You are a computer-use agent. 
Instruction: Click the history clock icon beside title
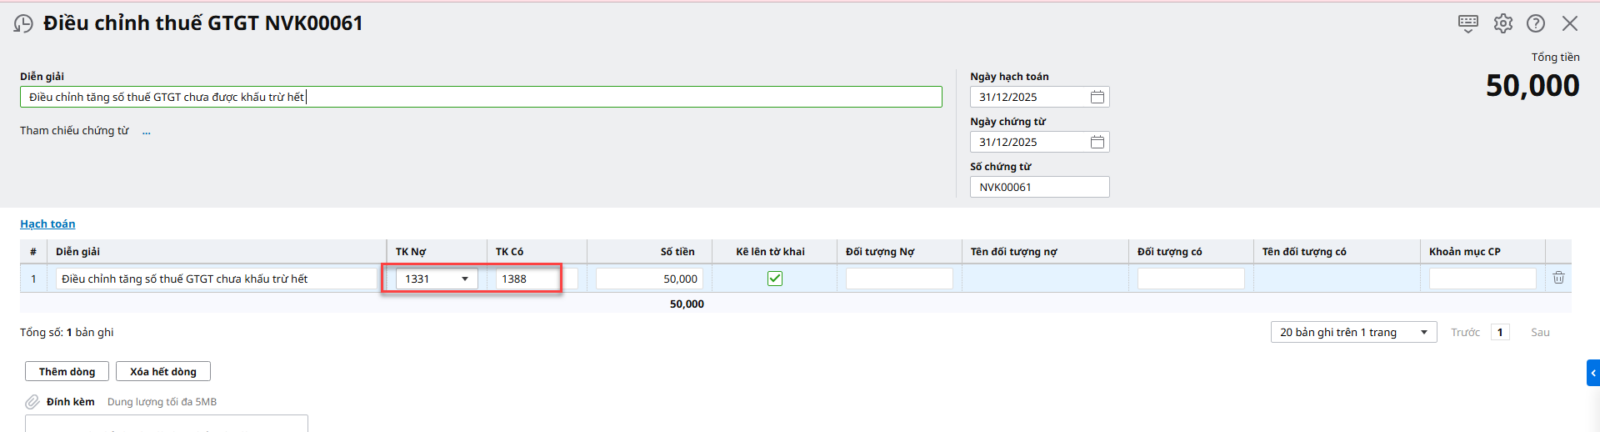[23, 23]
